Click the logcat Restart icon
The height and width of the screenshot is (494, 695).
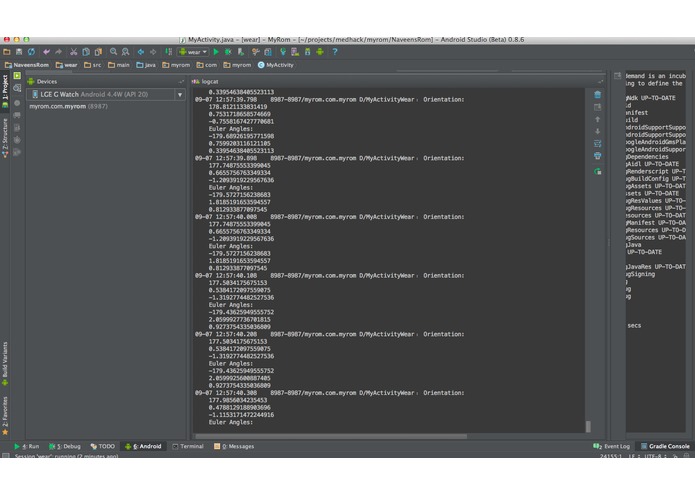pyautogui.click(x=597, y=171)
